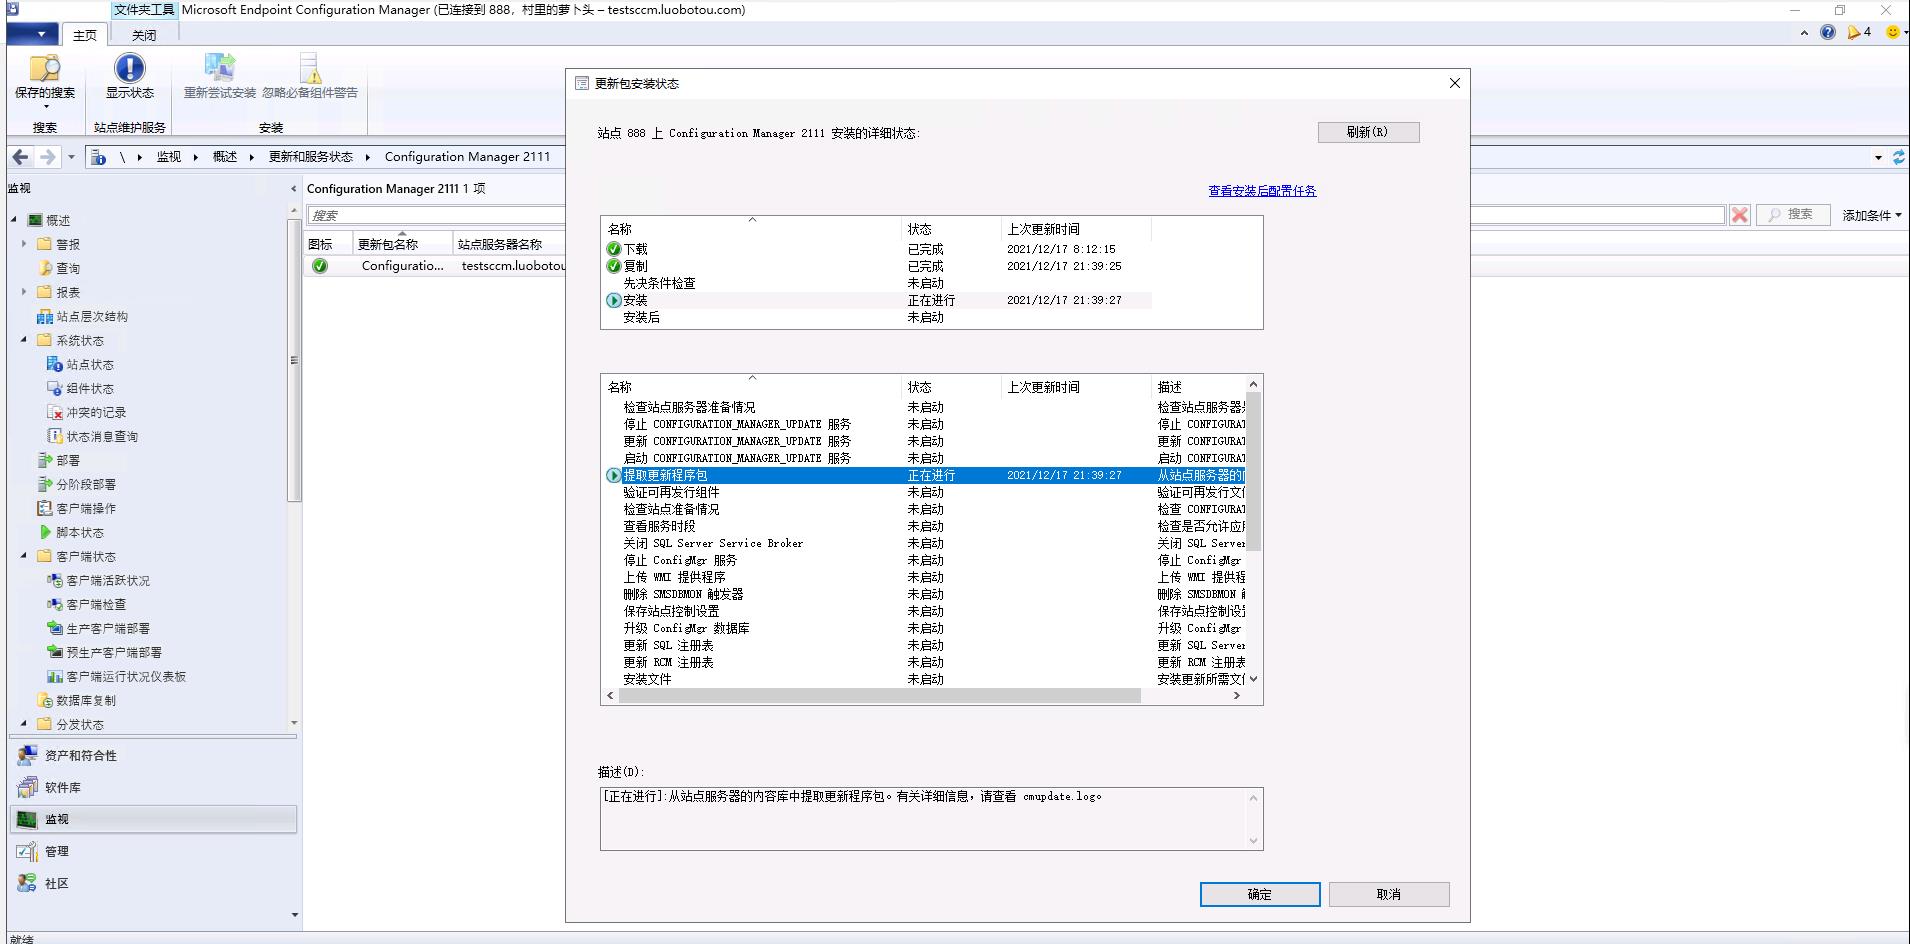Switch to the 关闭 ribbon tab
The width and height of the screenshot is (1910, 944).
click(x=144, y=35)
